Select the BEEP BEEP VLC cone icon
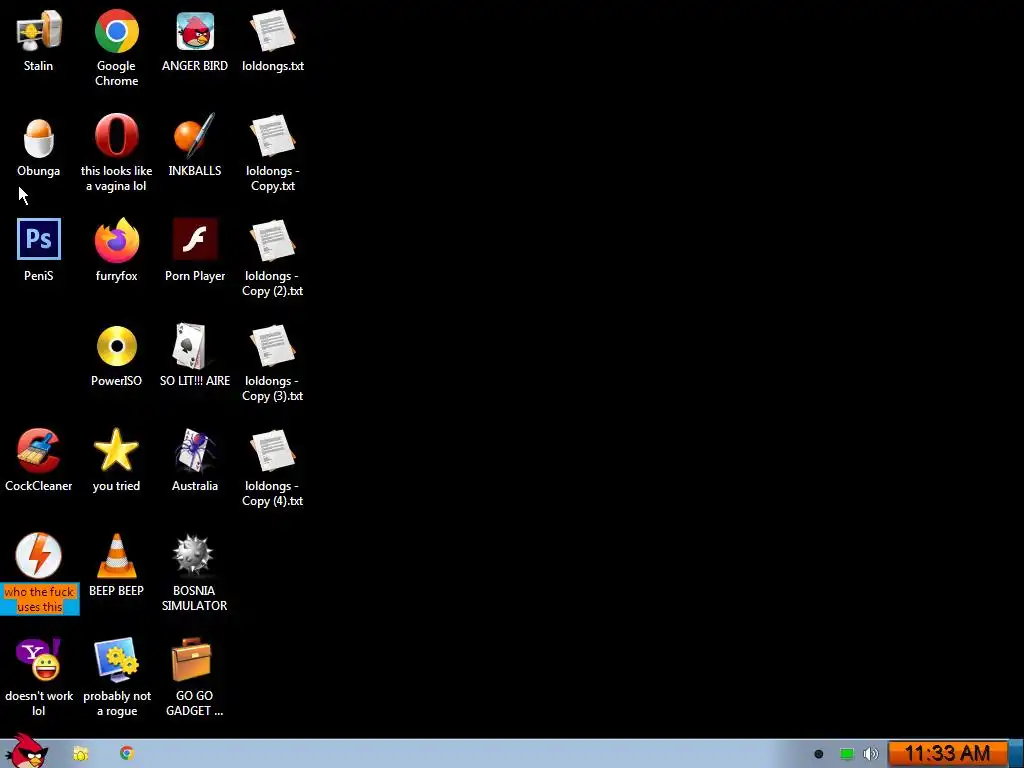The width and height of the screenshot is (1024, 768). [116, 556]
